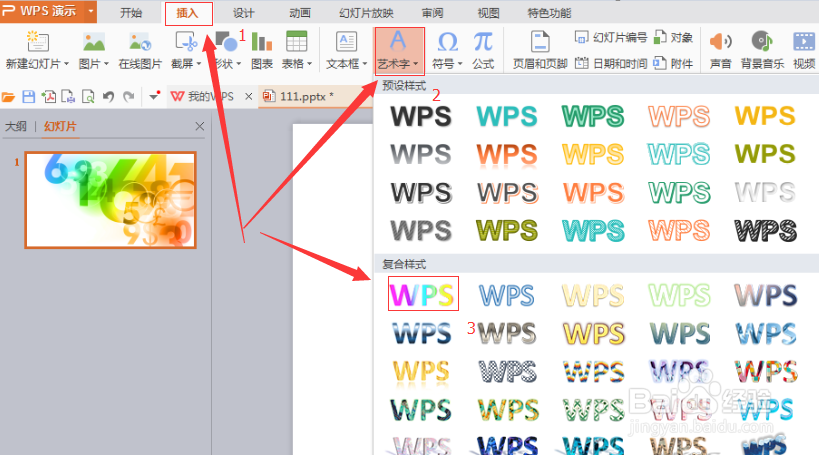Open the 特色功能 tab
819x455 pixels.
tap(549, 13)
